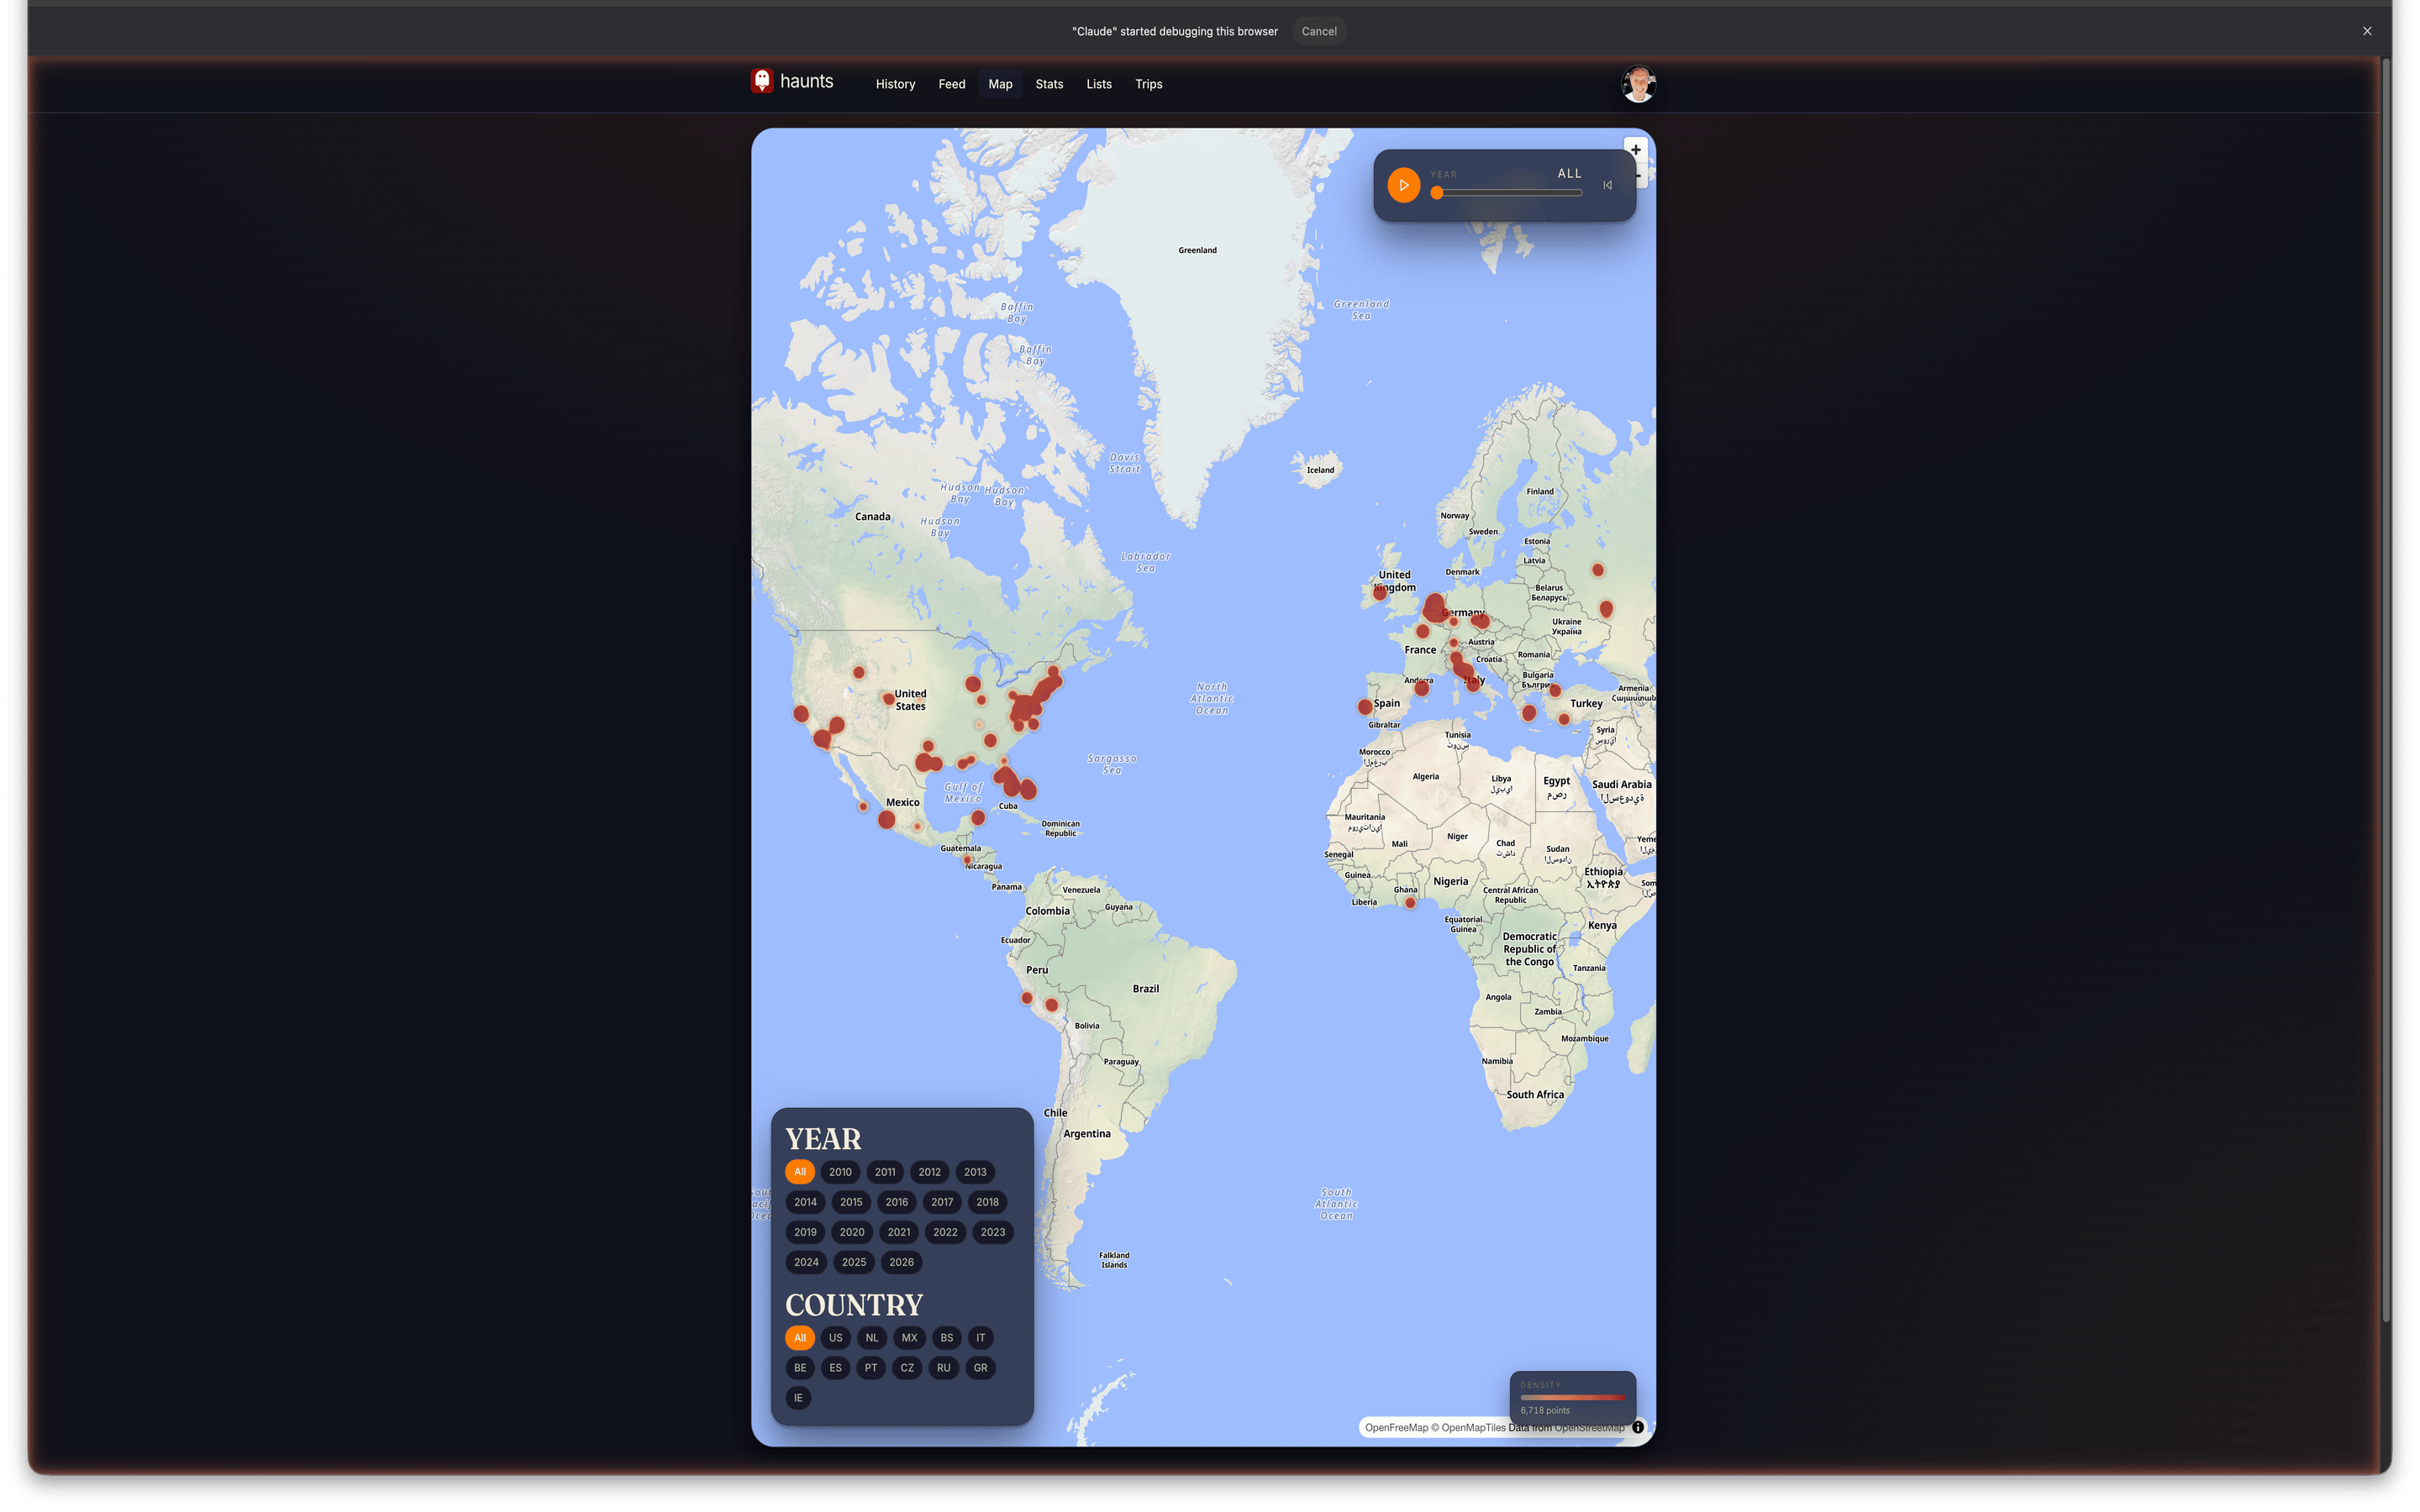Image resolution: width=2420 pixels, height=1512 pixels.
Task: Cancel the Claude browser debugging session
Action: pos(1318,31)
